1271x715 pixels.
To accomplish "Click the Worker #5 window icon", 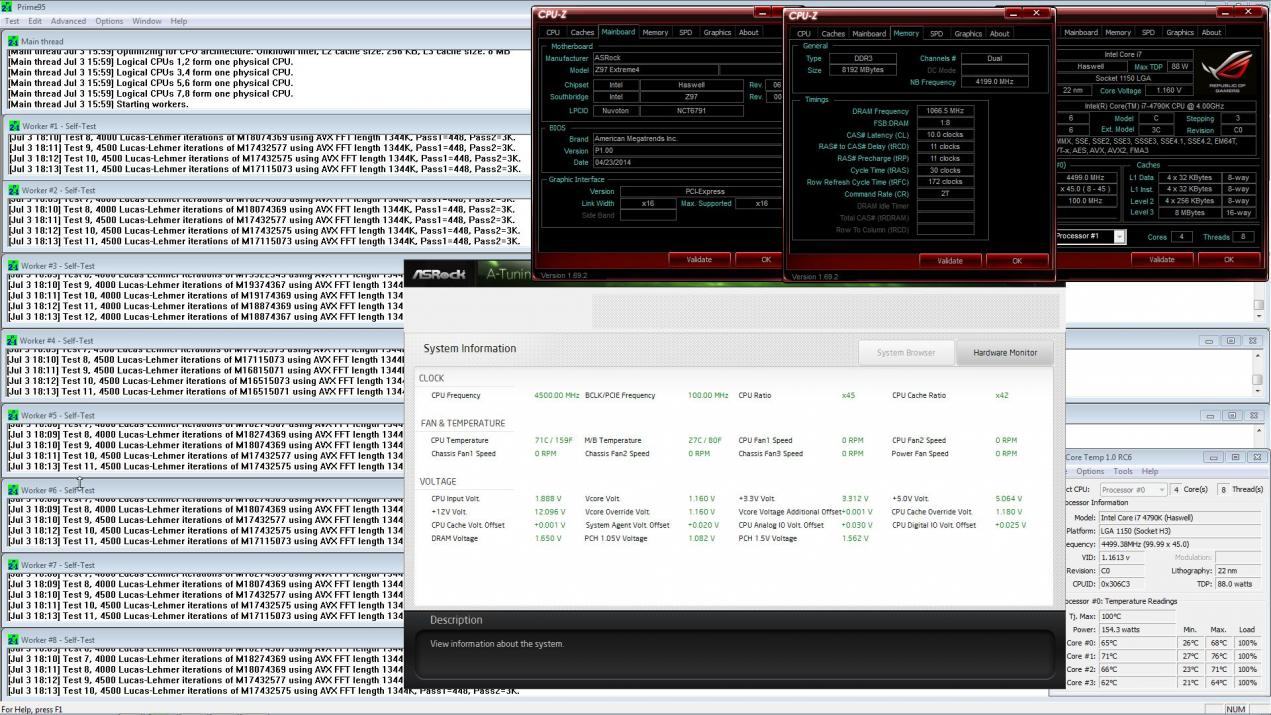I will point(13,415).
